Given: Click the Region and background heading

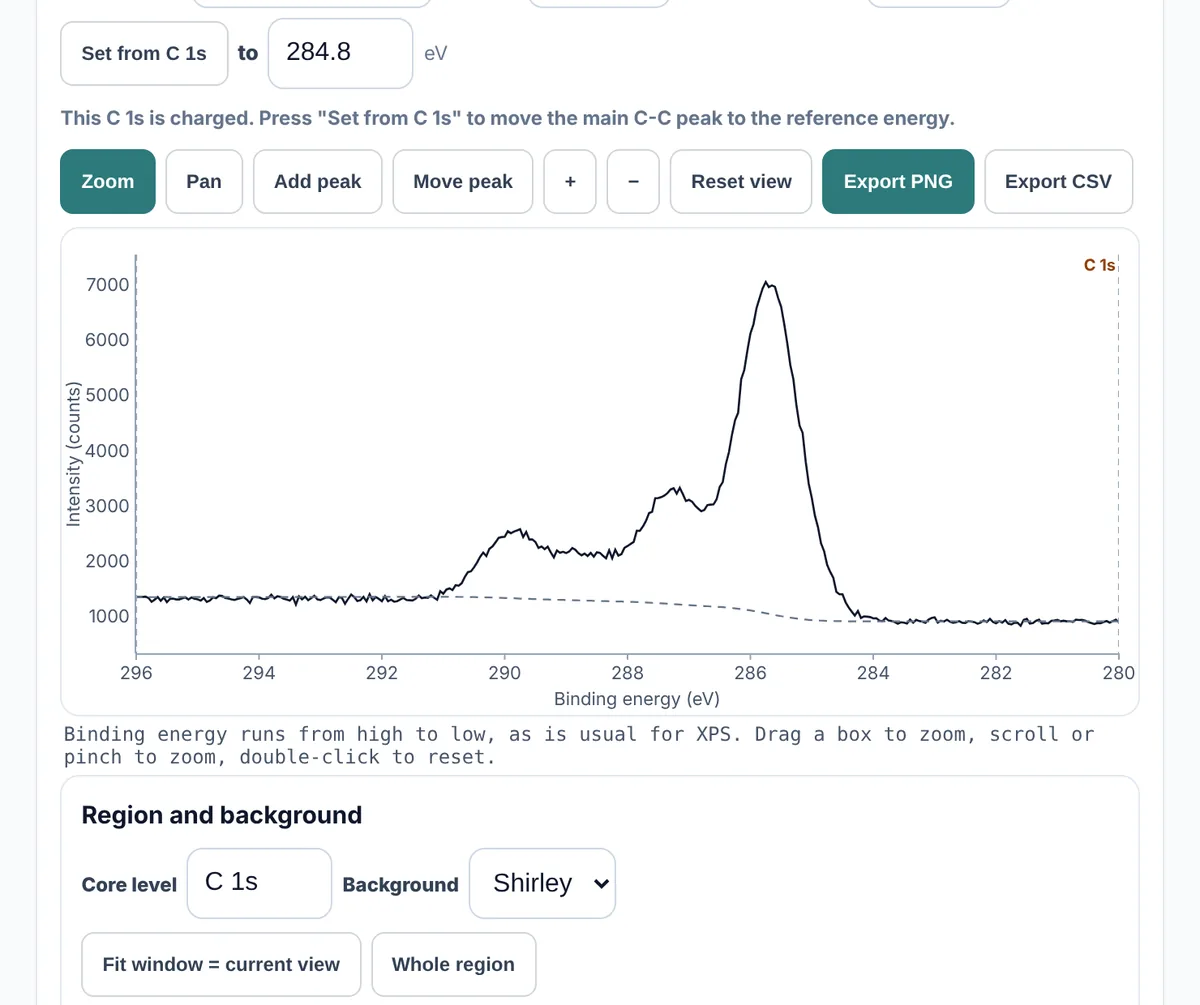Looking at the screenshot, I should click(221, 815).
